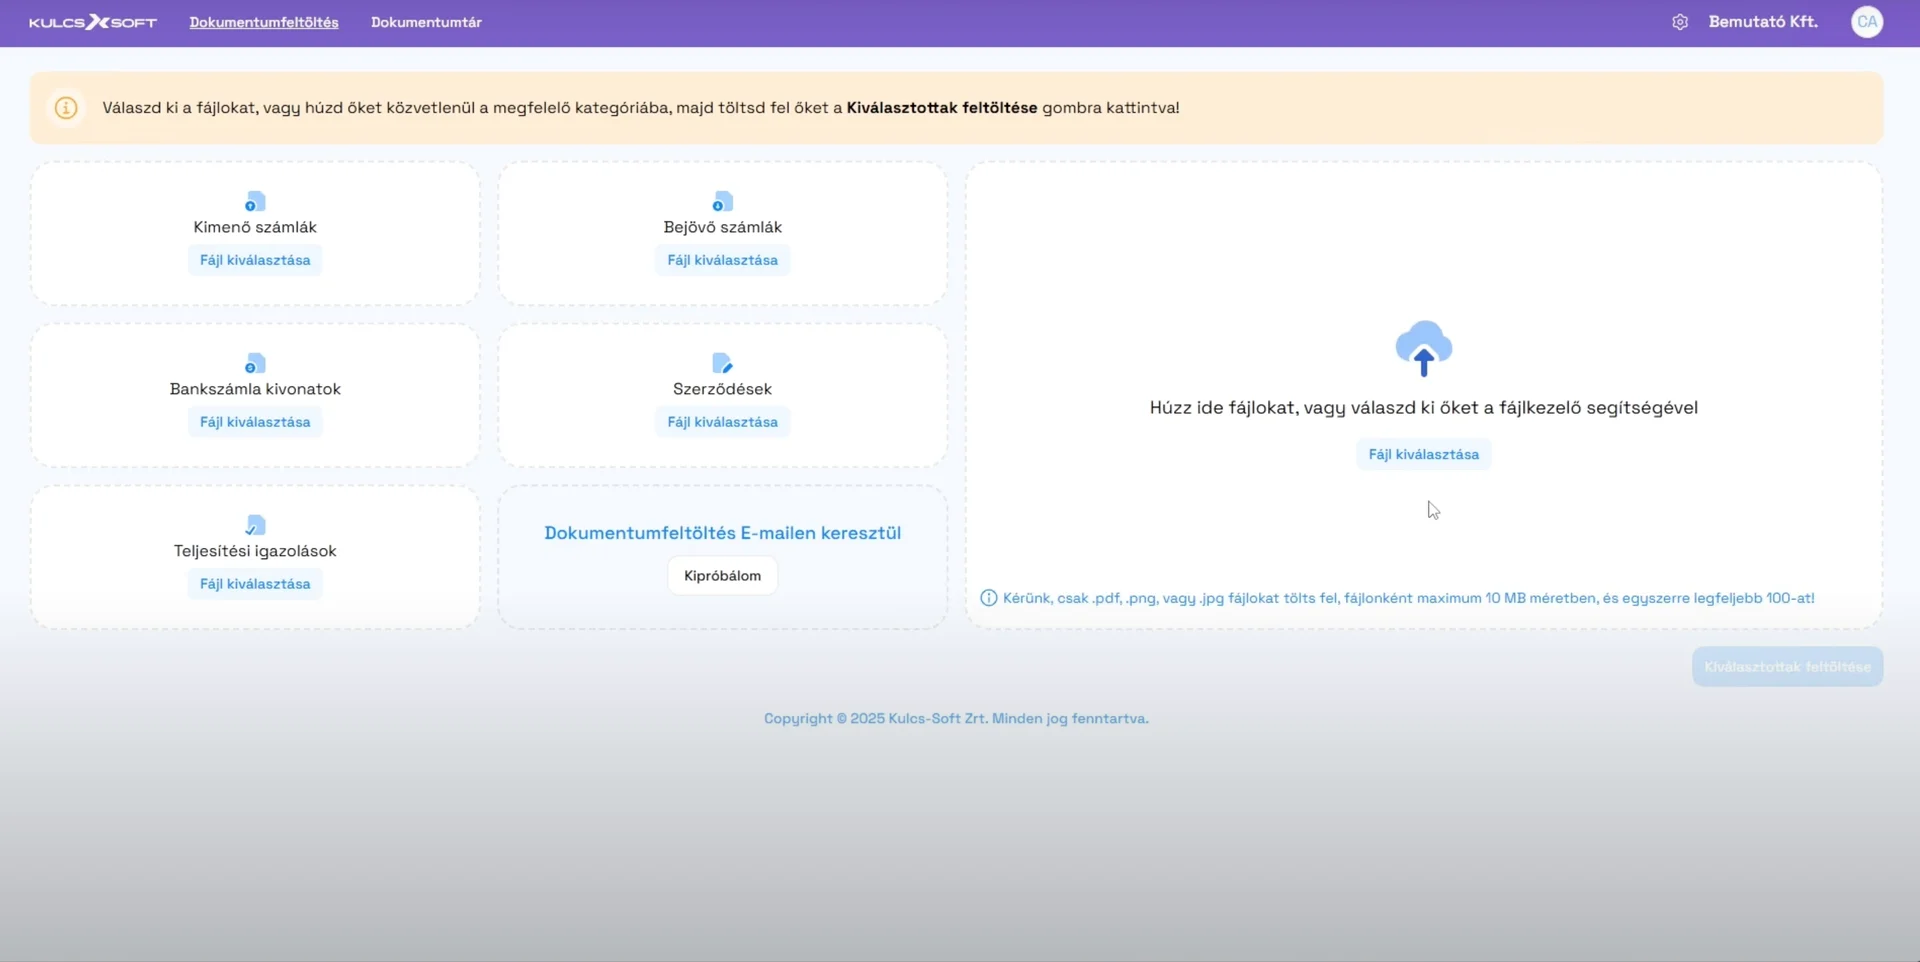
Task: Click the Teljesítési igazolások label
Action: click(x=255, y=551)
